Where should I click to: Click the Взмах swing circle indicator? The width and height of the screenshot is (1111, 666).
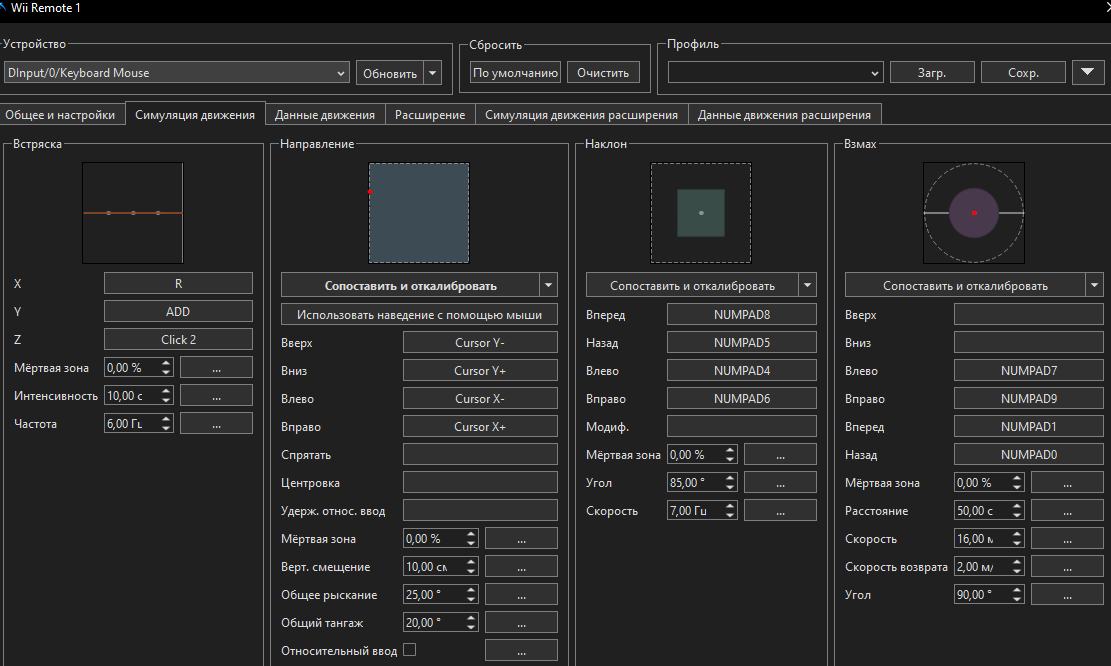click(x=973, y=212)
